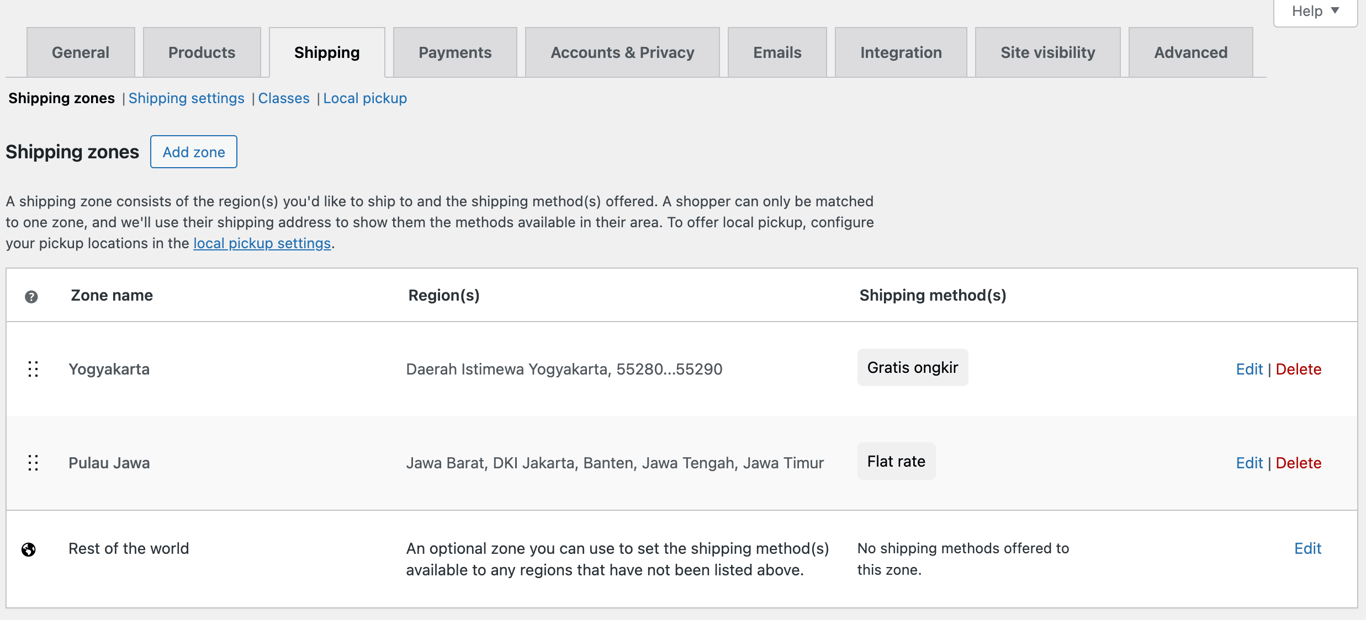Go to the Products tab

[x=201, y=51]
